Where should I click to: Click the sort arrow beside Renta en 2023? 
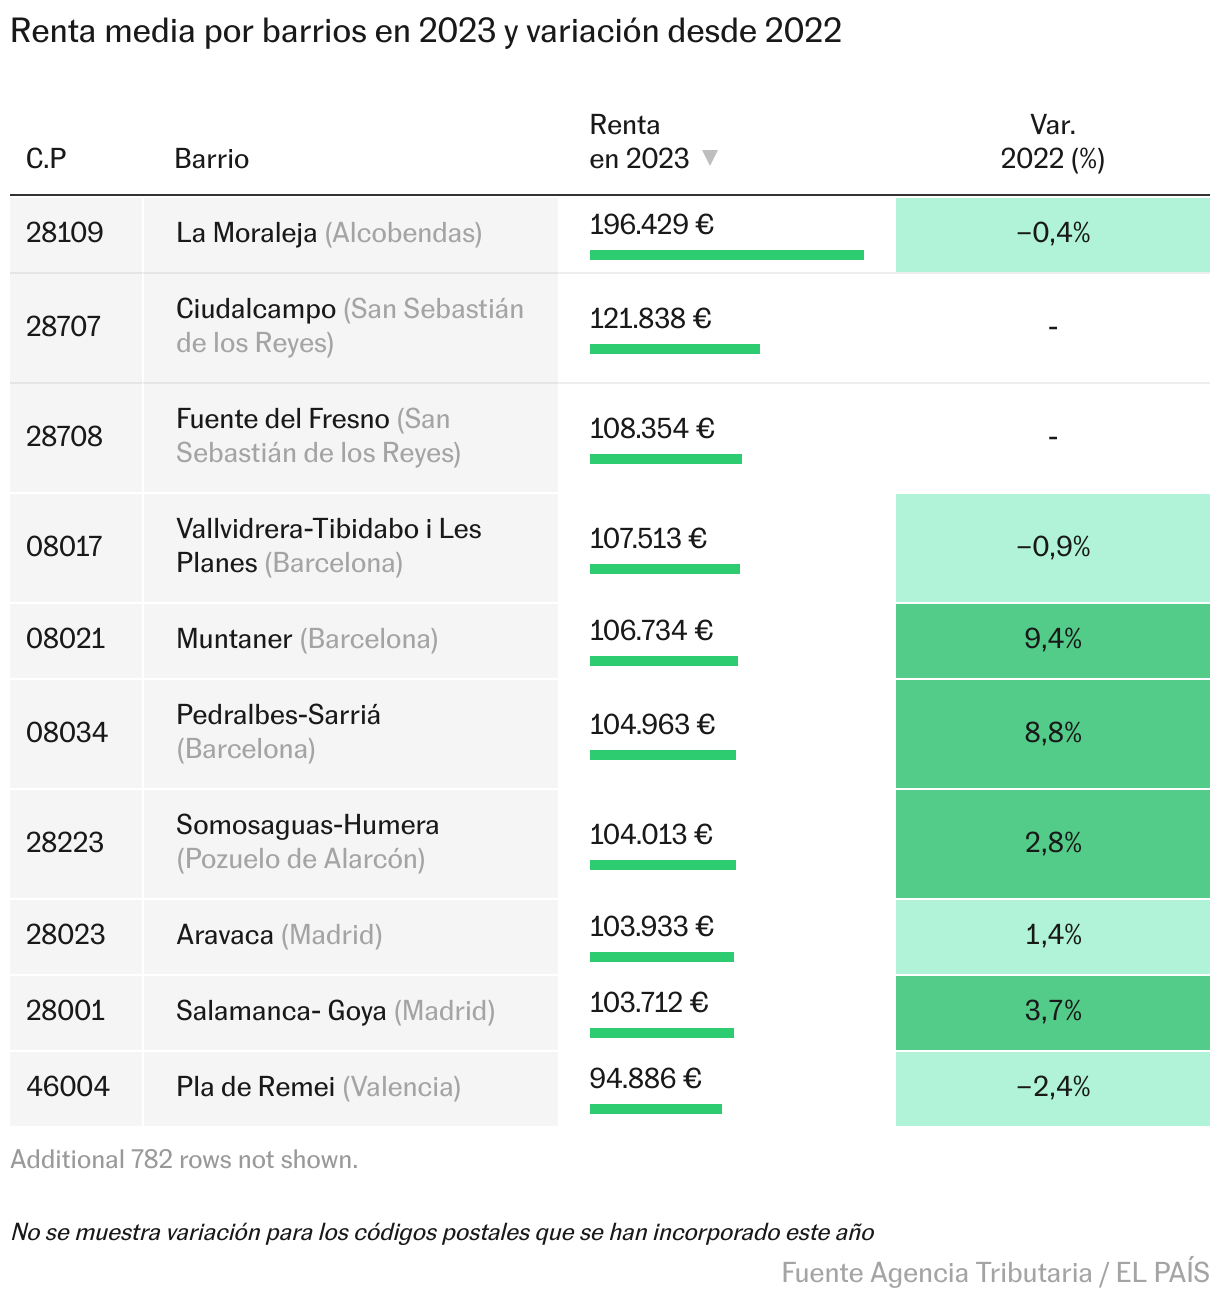(x=710, y=158)
